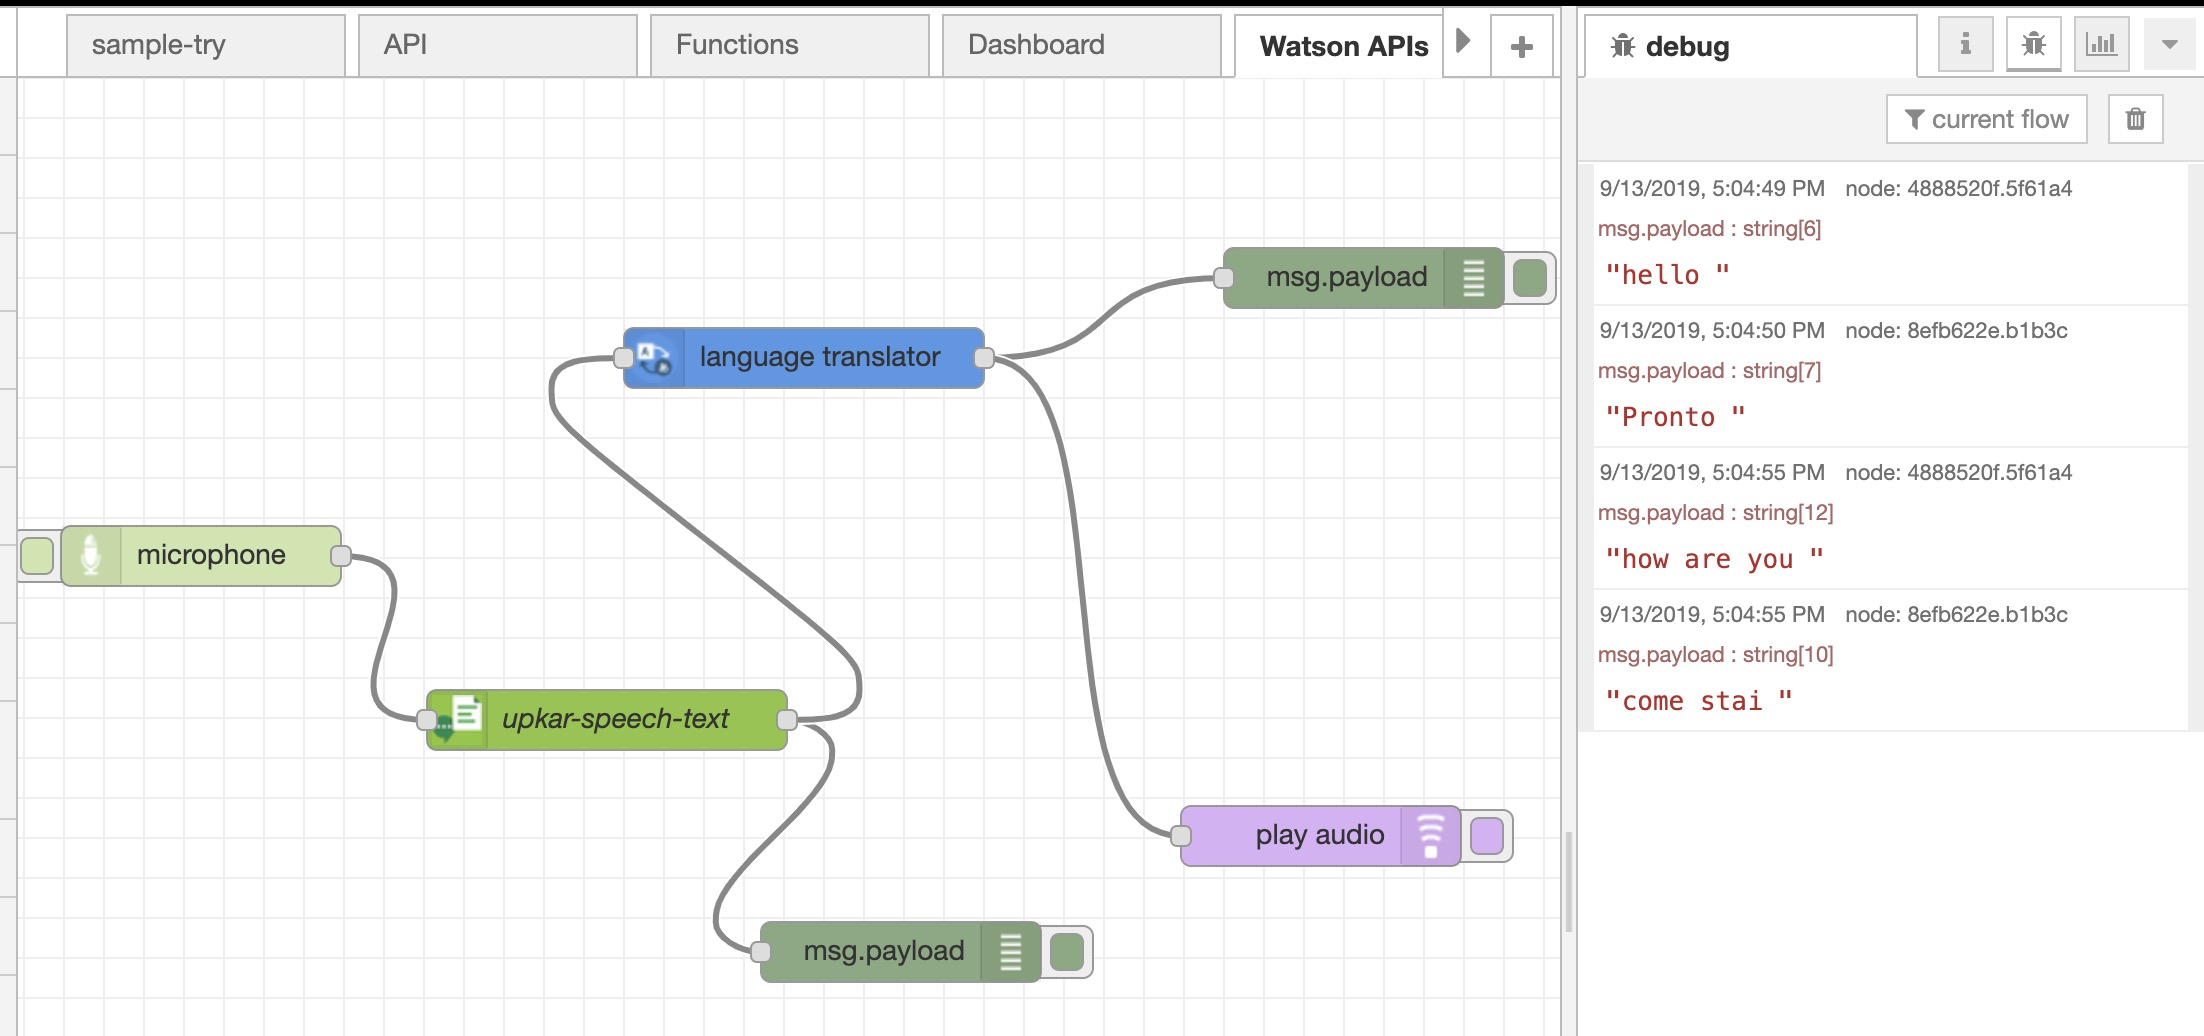Toggle the play audio node button

point(1487,836)
